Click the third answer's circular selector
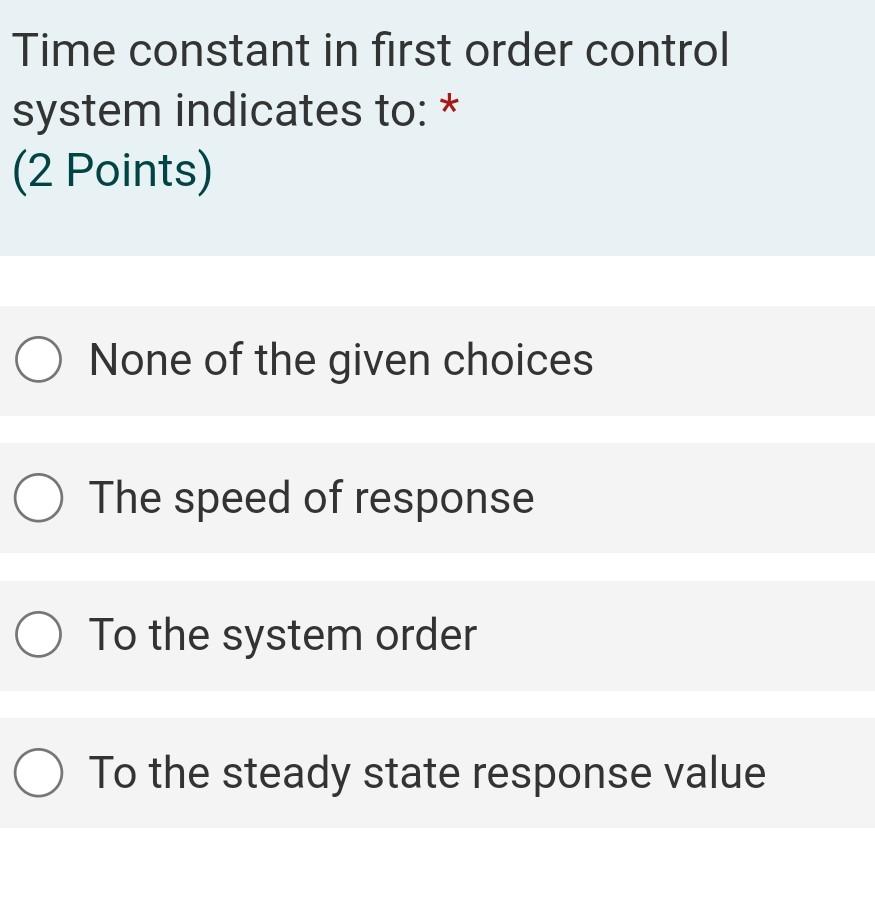 [38, 633]
